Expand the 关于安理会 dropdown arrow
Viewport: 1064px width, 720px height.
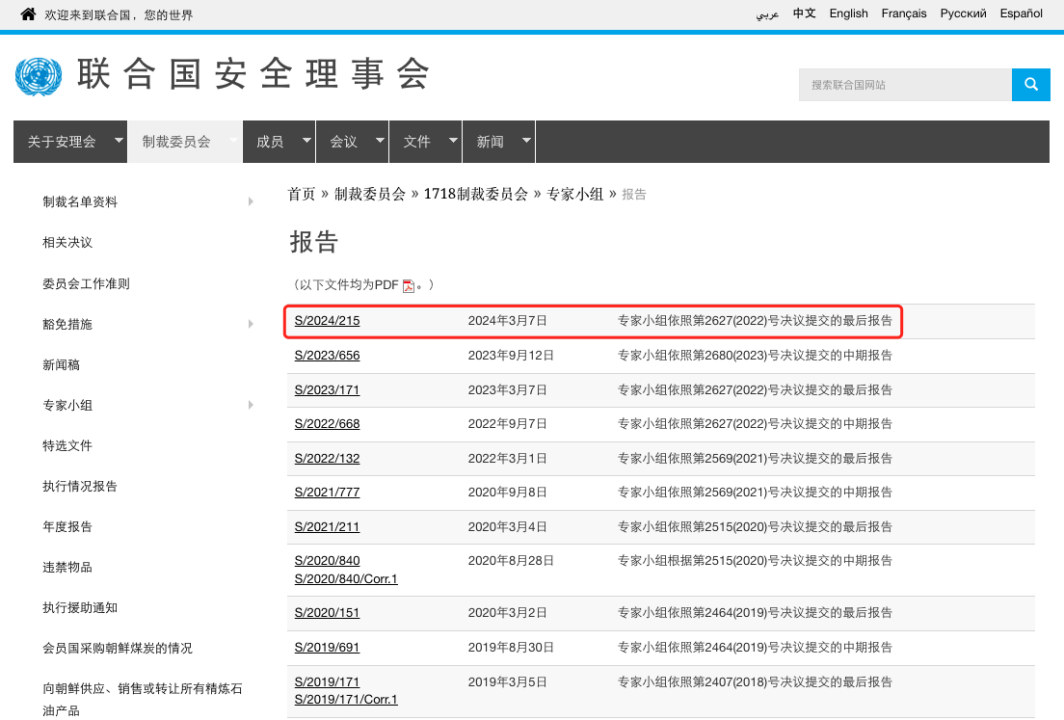click(119, 141)
